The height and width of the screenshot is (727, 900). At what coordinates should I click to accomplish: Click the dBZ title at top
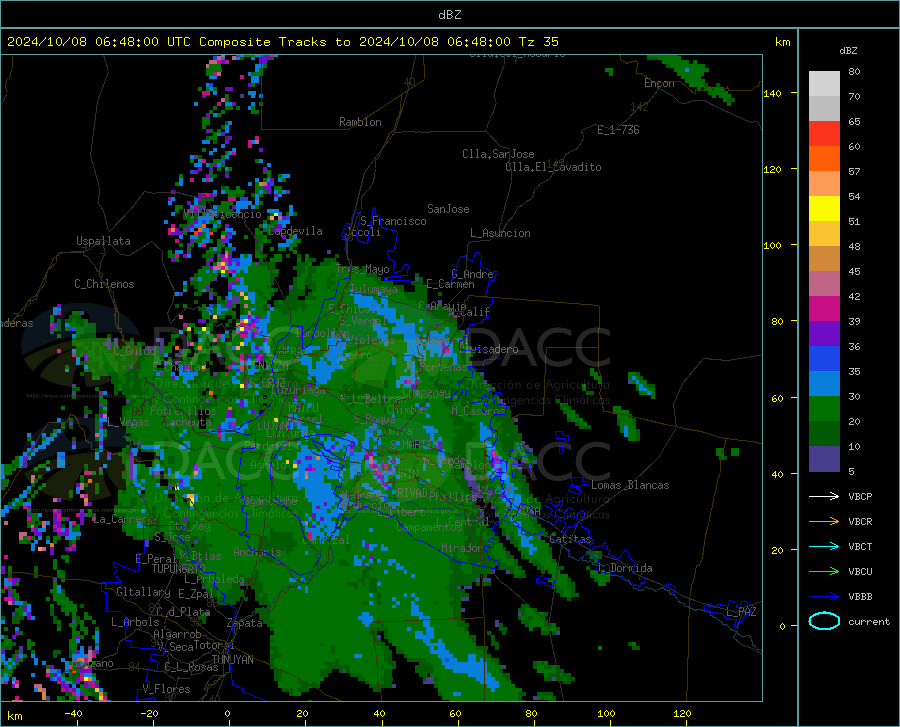tap(449, 15)
